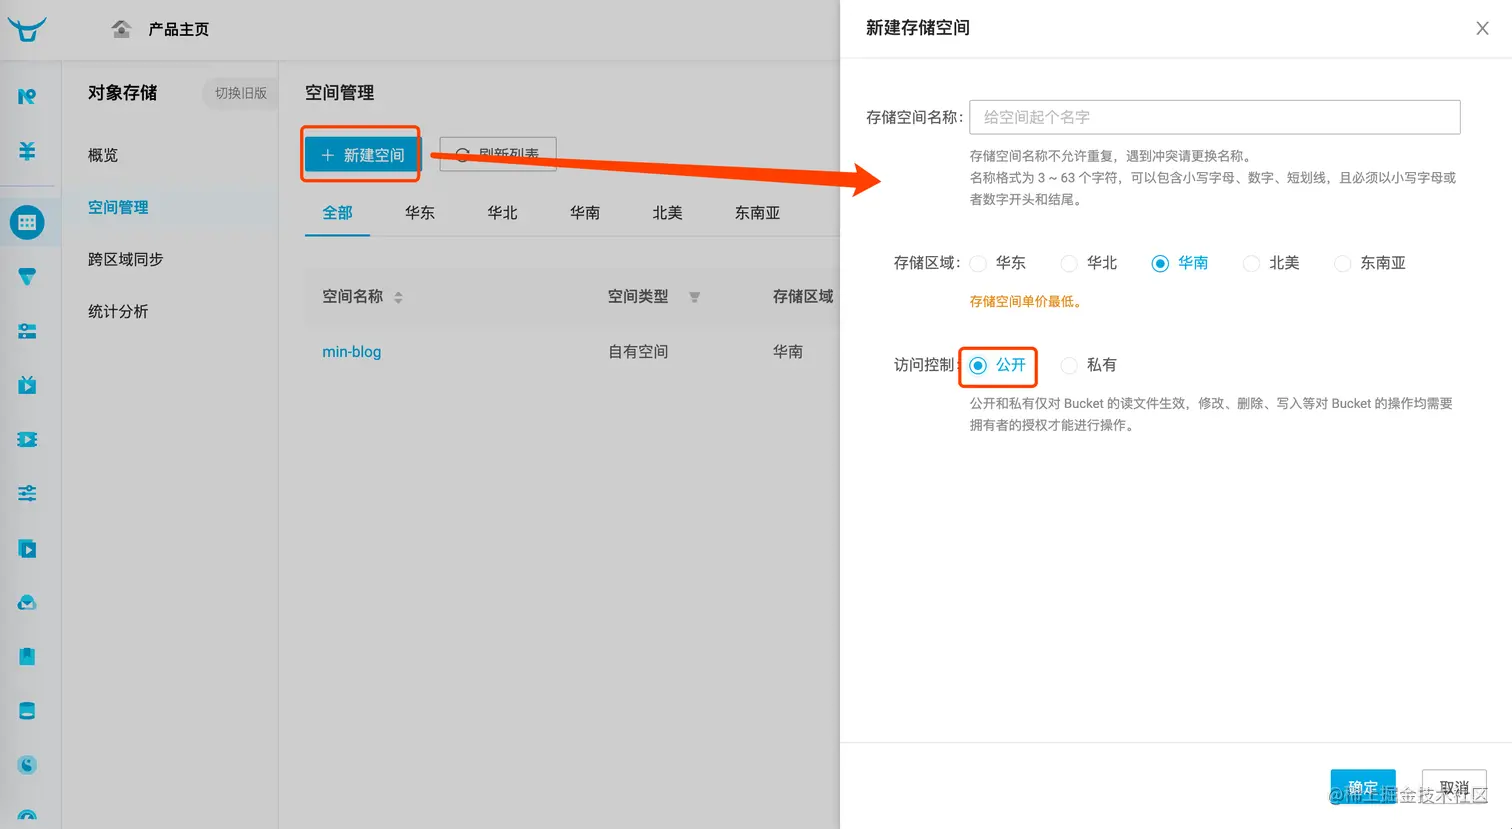Viewport: 1512px width, 829px height.
Task: Open 统计分析 in the side menu
Action: [x=118, y=311]
